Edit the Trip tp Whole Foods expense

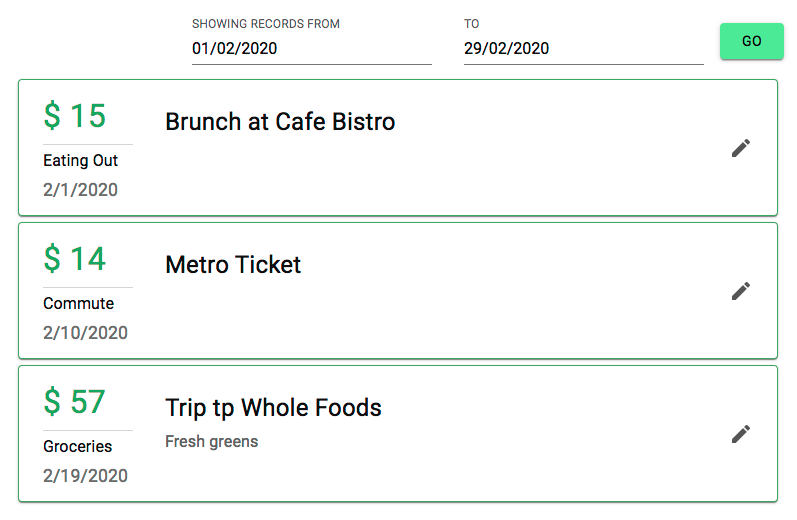[740, 434]
